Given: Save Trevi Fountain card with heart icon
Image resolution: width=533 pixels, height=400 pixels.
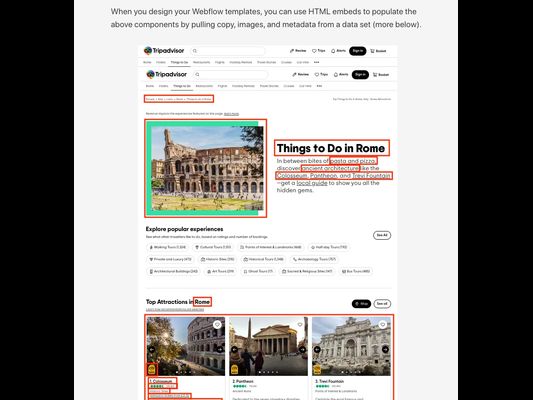Looking at the screenshot, I should pos(383,325).
